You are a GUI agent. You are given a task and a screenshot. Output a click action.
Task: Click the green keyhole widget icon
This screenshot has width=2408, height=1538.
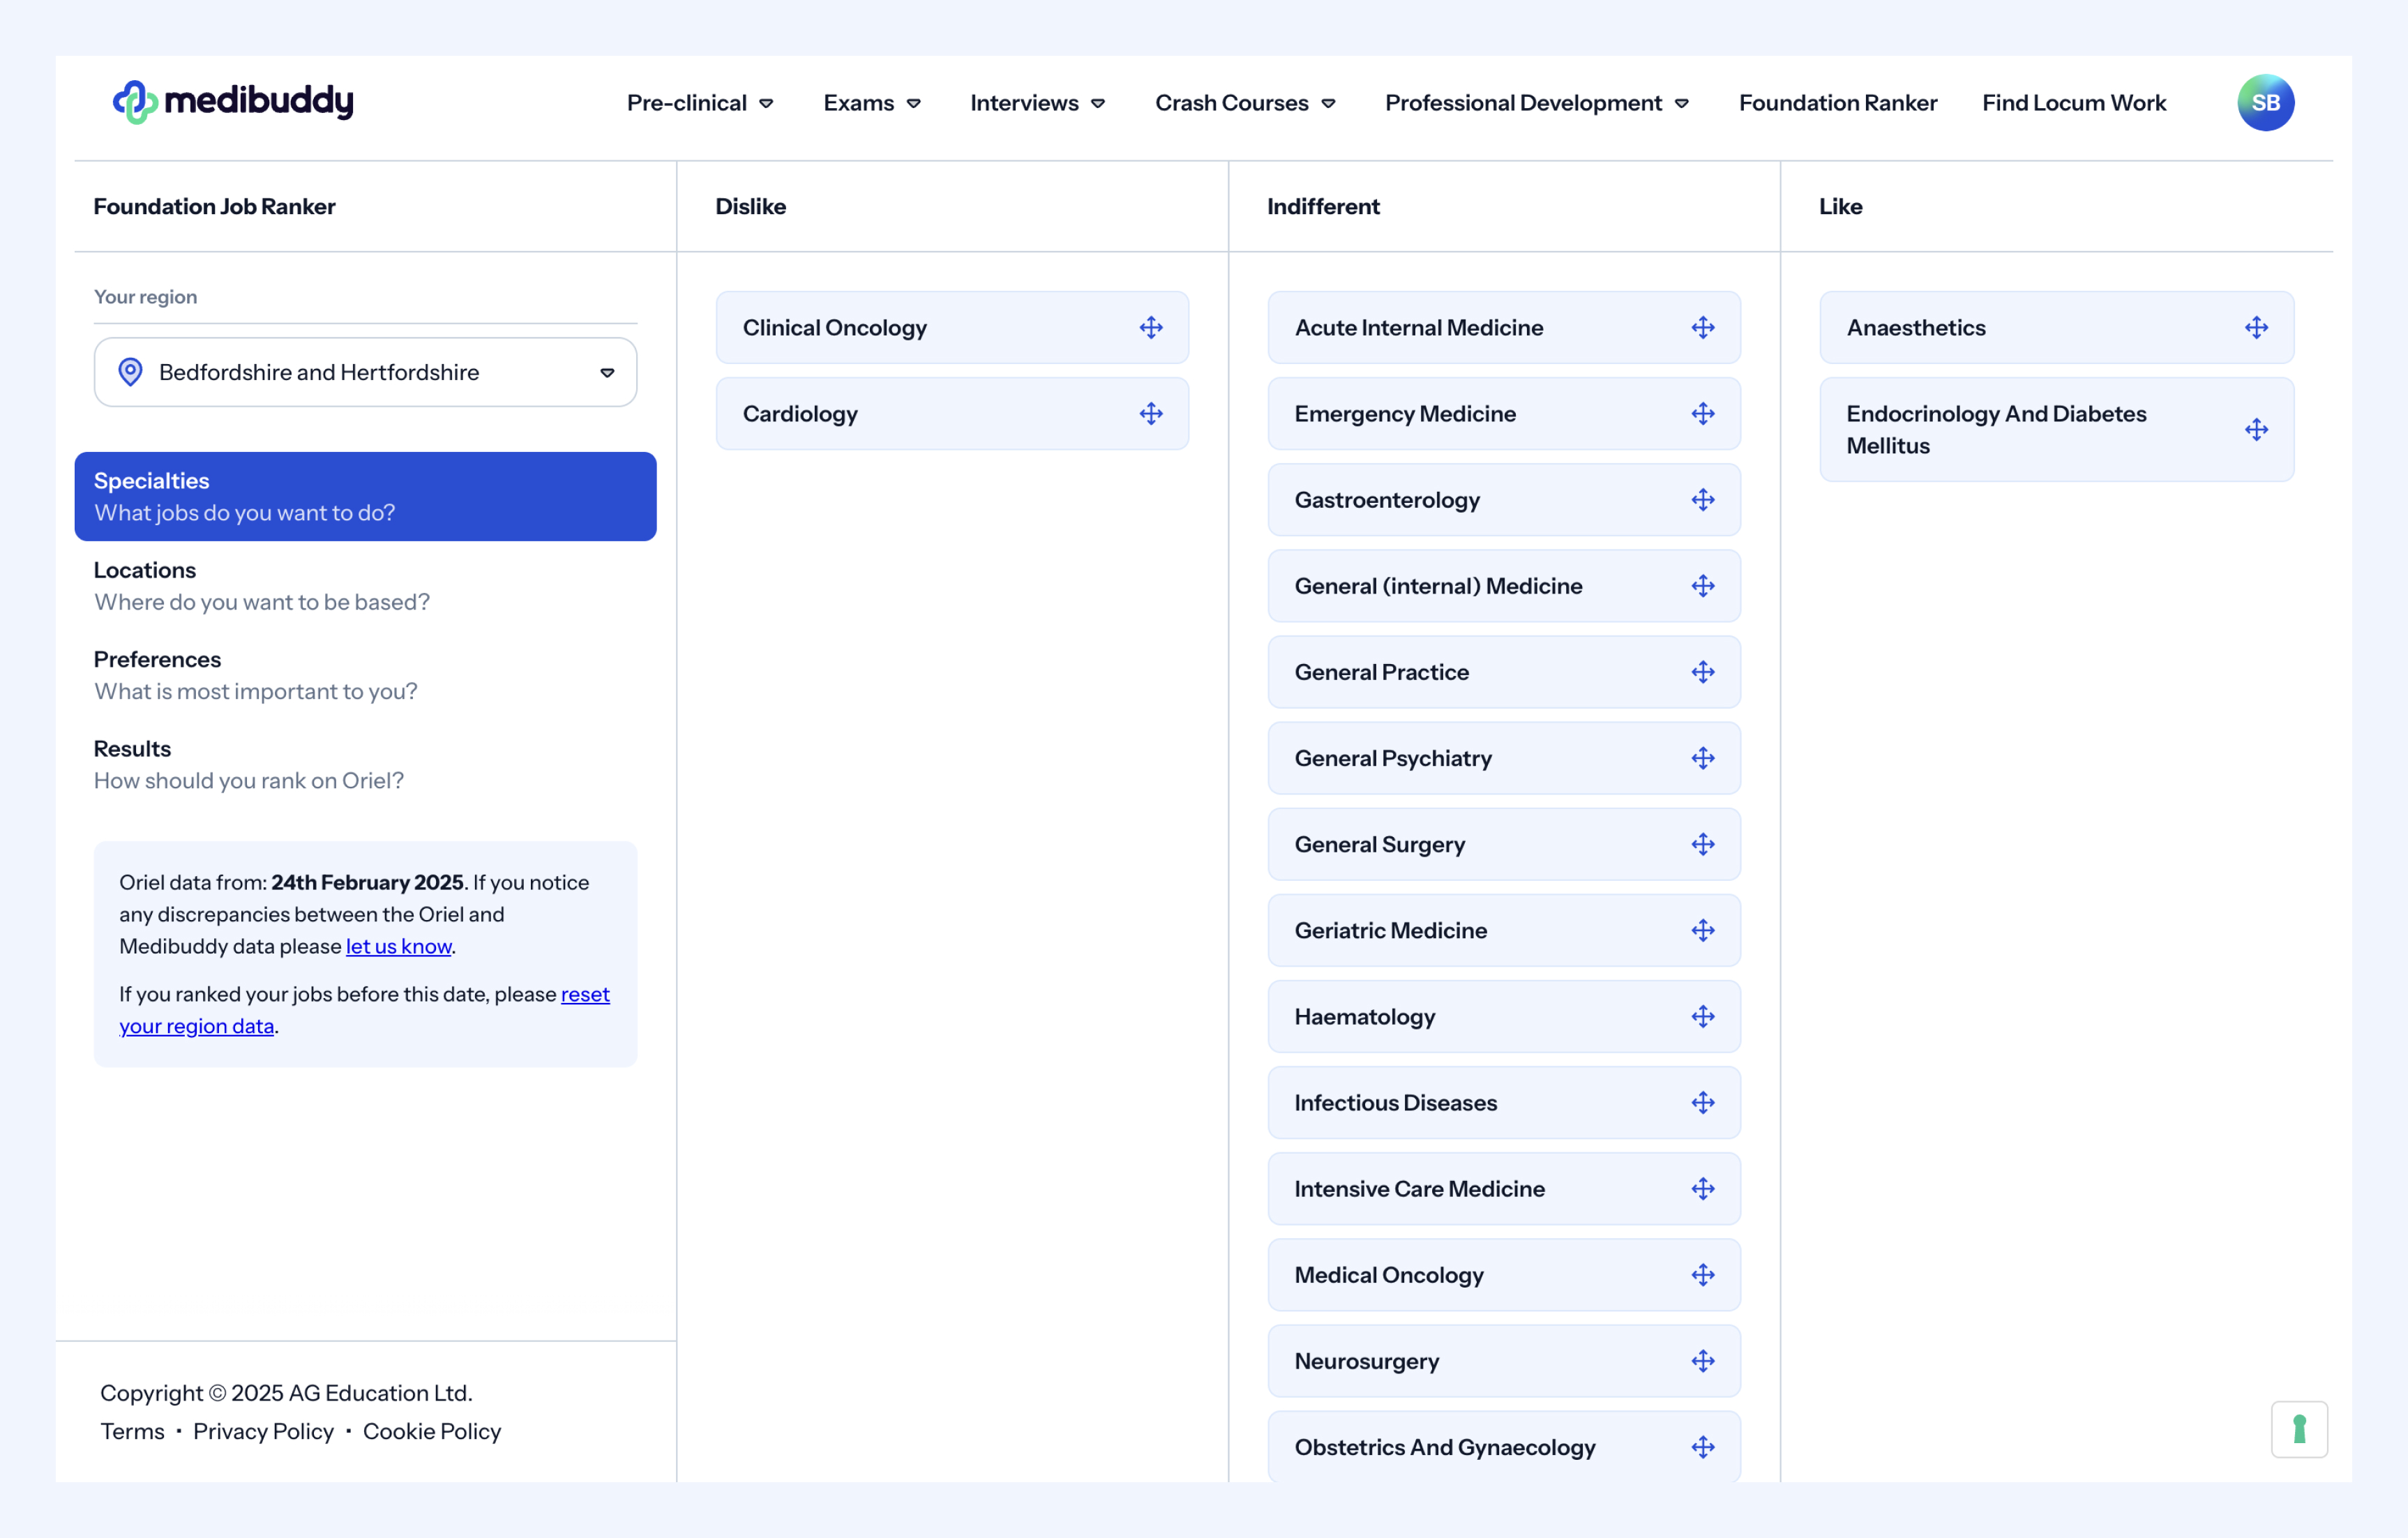pyautogui.click(x=2299, y=1429)
